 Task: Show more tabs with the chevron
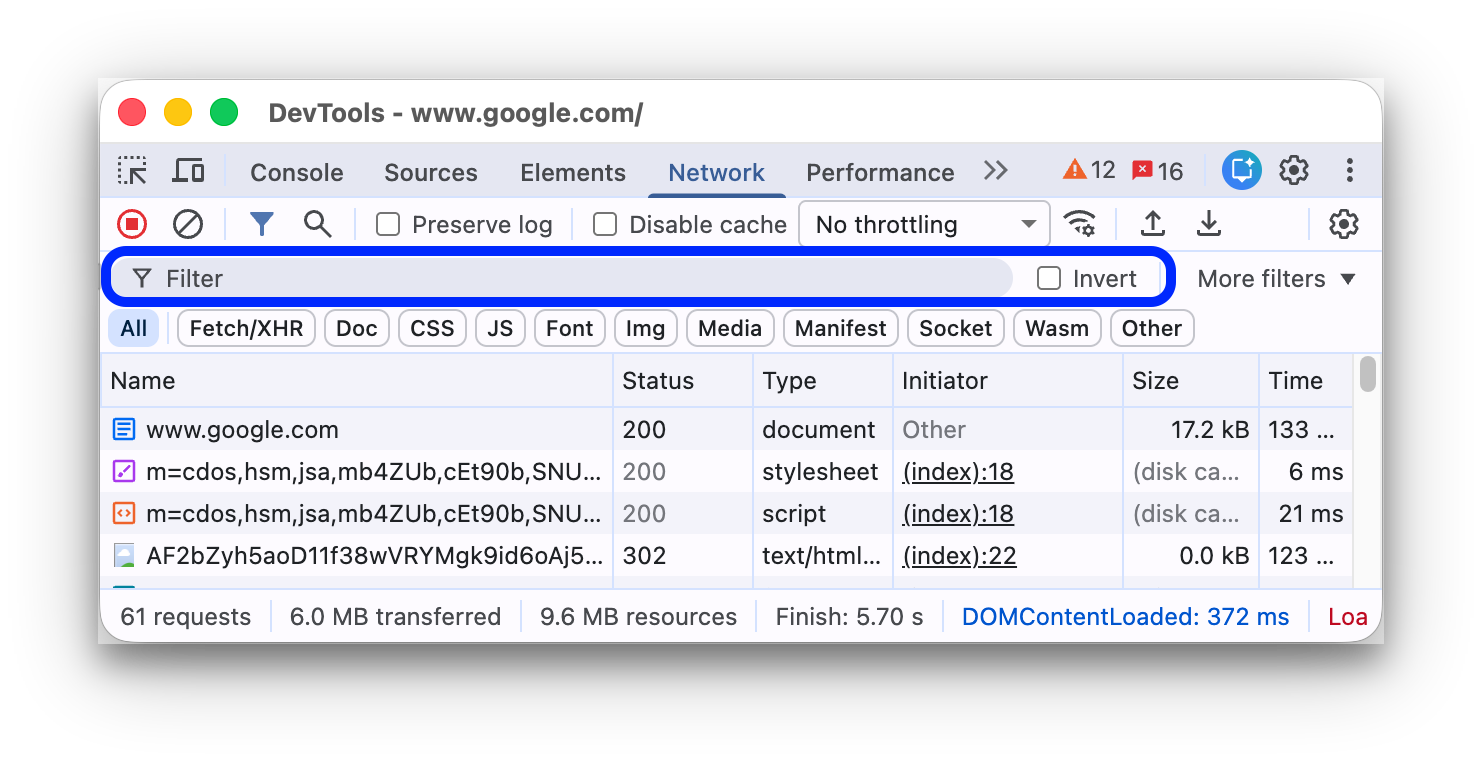coord(996,171)
